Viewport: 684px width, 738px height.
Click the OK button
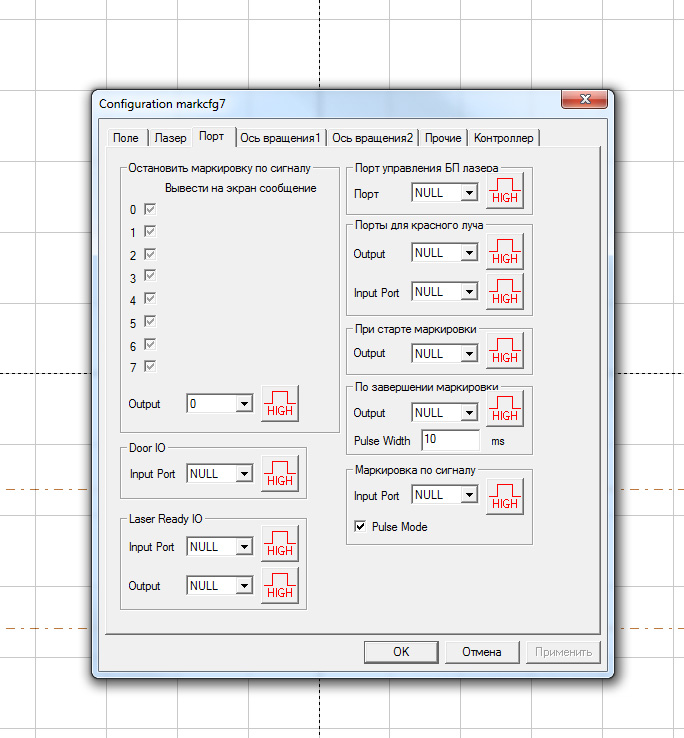point(400,652)
